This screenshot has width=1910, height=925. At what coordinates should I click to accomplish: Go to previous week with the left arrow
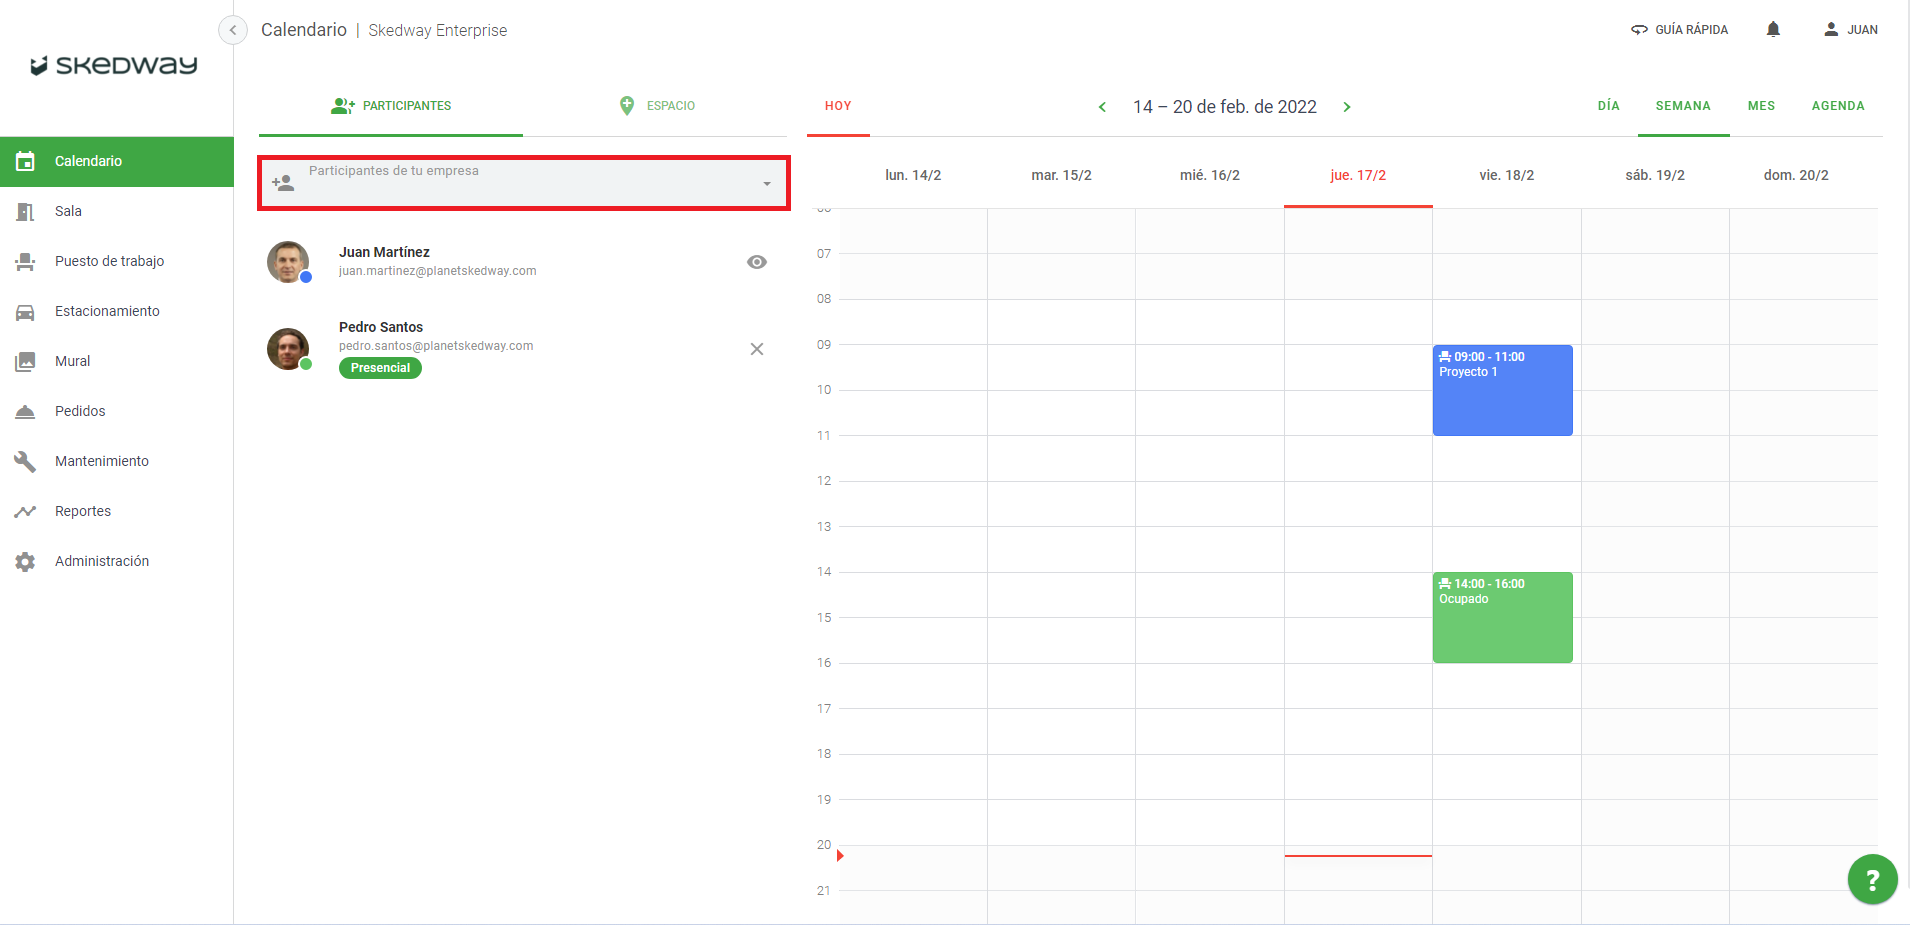pos(1102,107)
